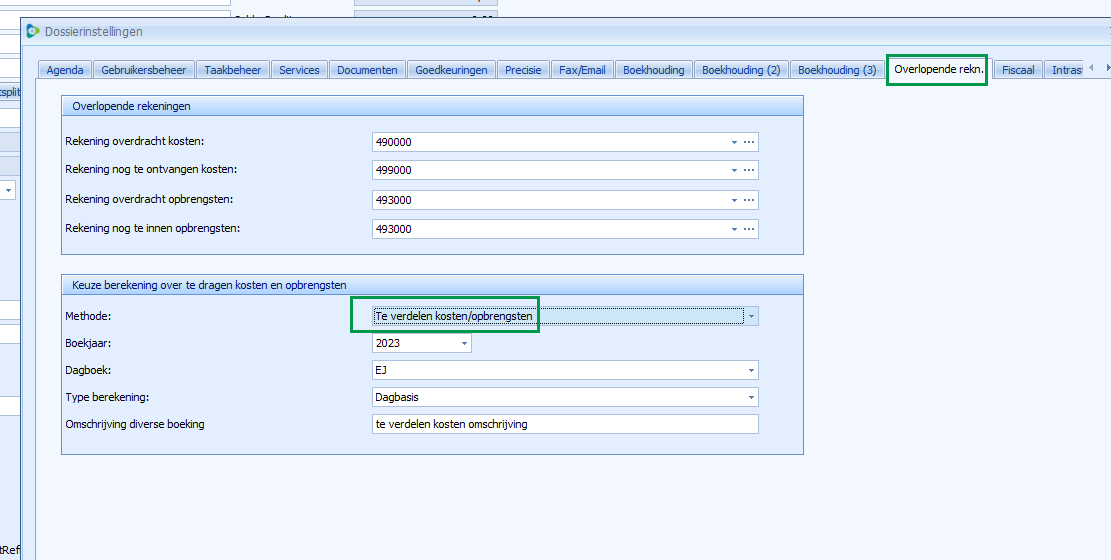1111x560 pixels.
Task: Expand the Methode dropdown
Action: (x=751, y=316)
